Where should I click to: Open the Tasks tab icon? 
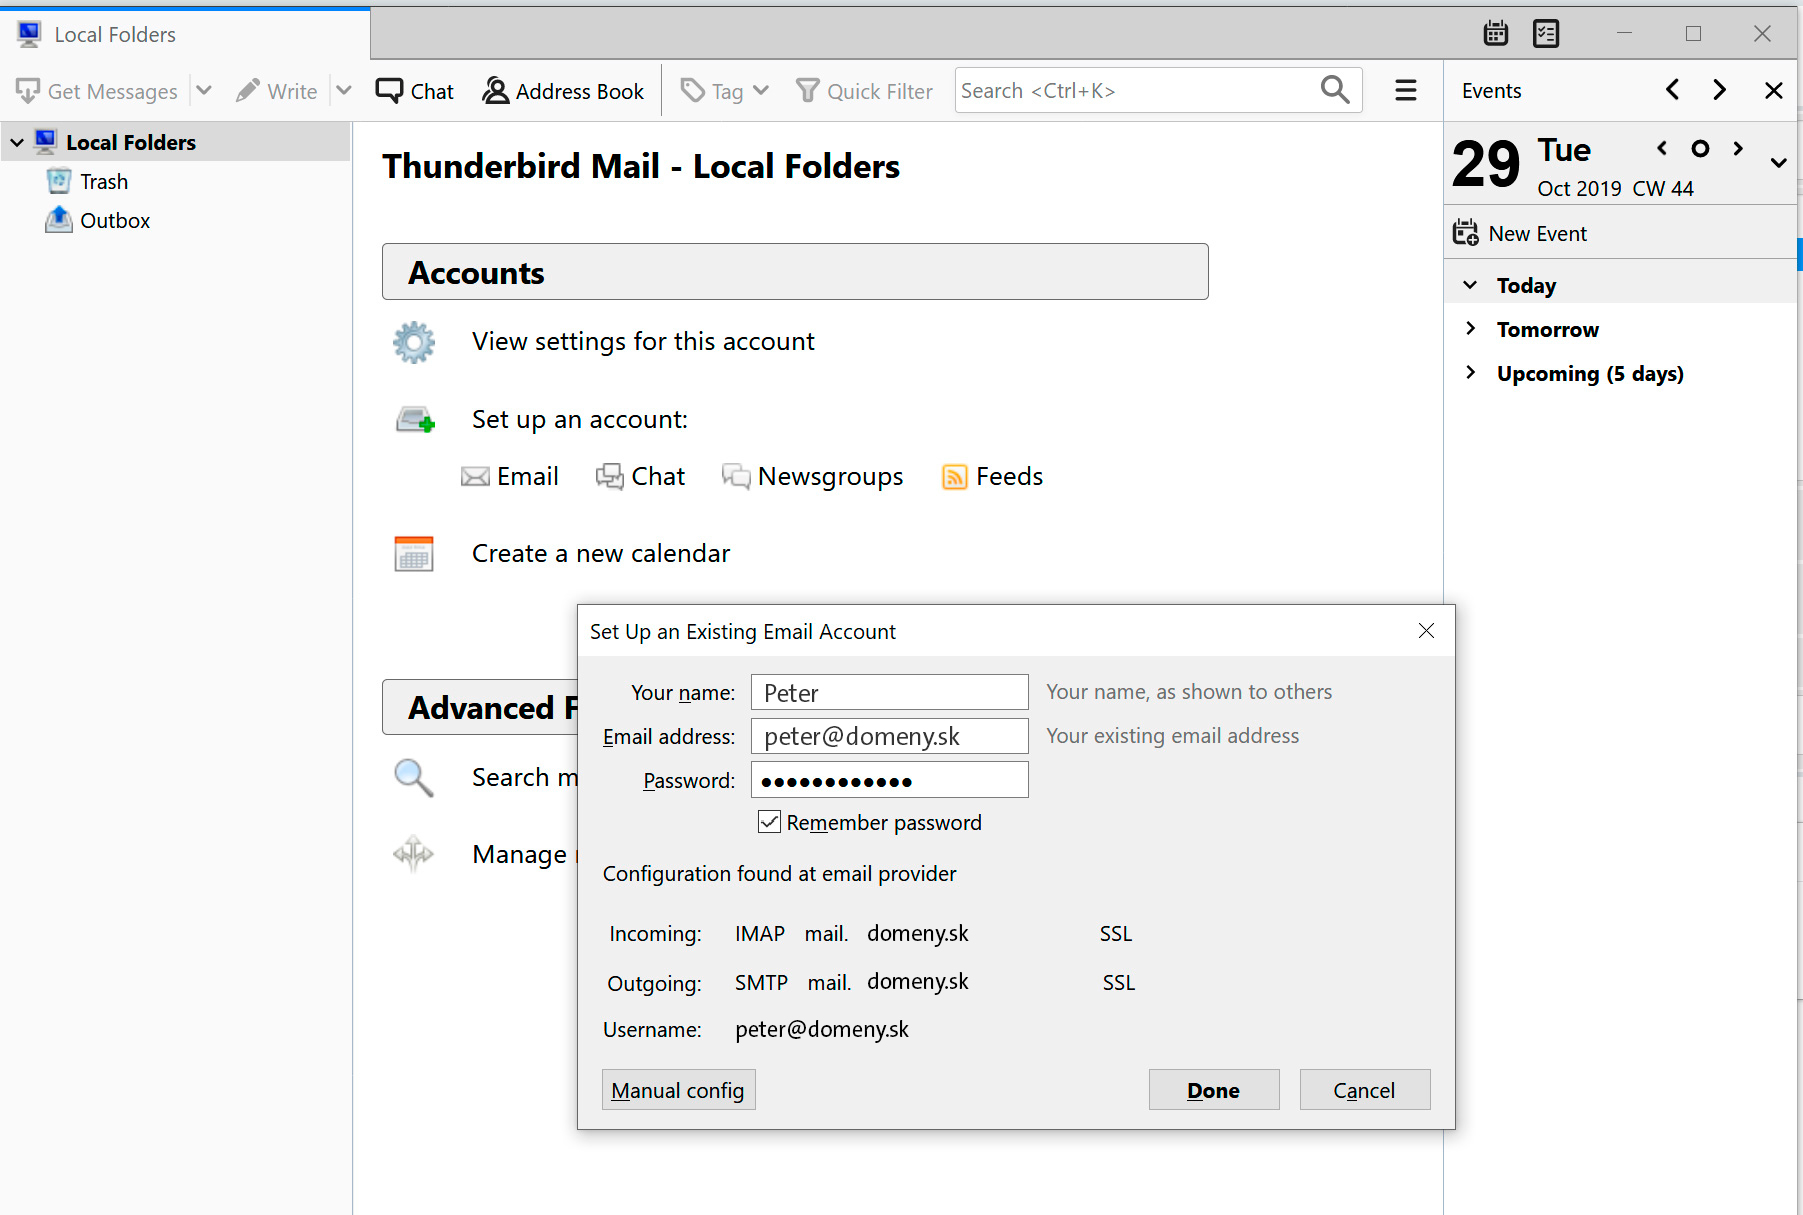click(1546, 34)
